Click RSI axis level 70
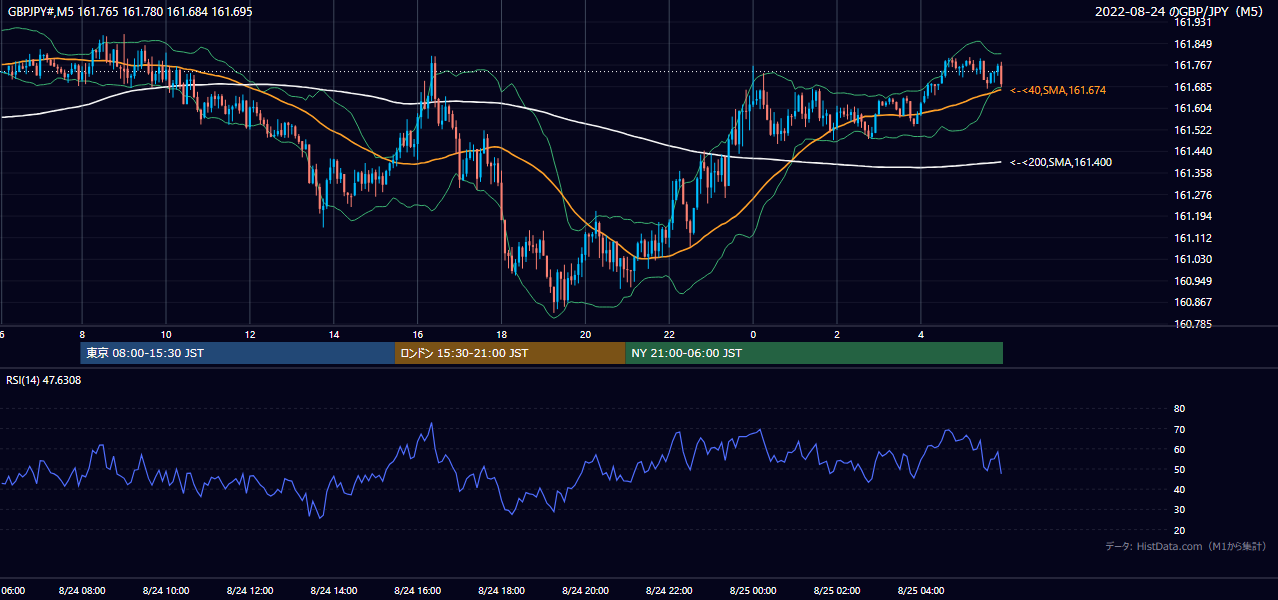The width and height of the screenshot is (1278, 600). [x=1180, y=429]
